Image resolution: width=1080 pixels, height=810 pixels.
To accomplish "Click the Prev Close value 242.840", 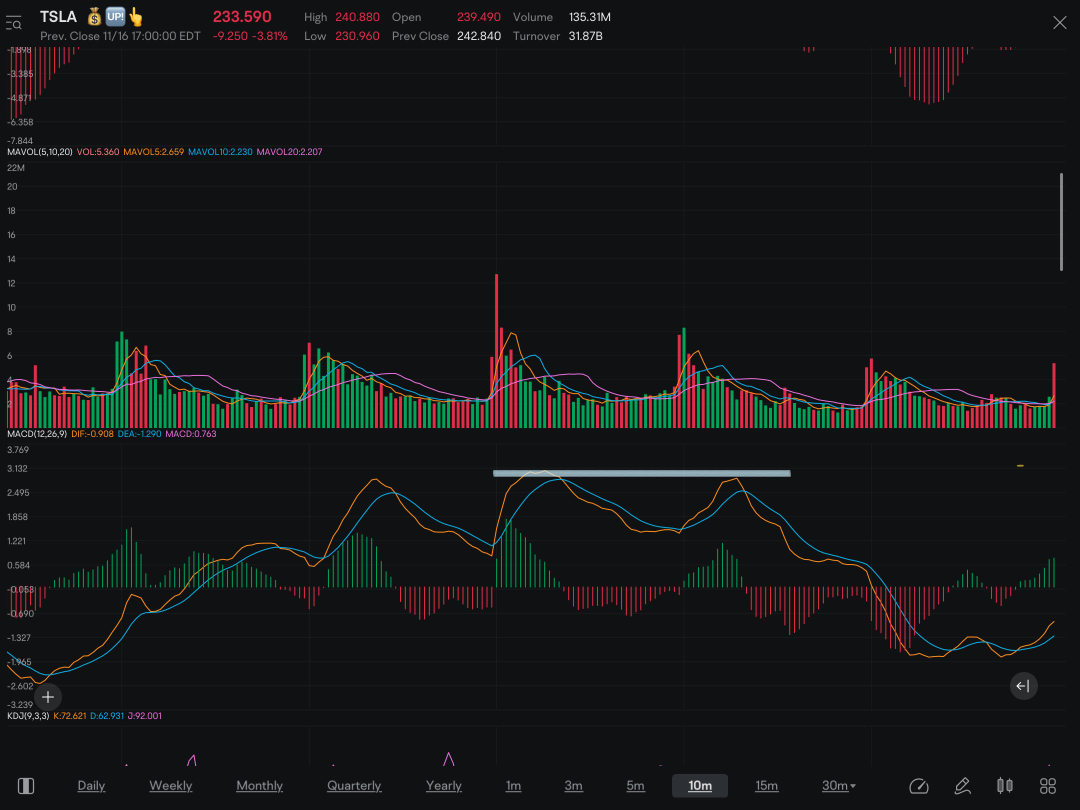I will click(x=479, y=36).
